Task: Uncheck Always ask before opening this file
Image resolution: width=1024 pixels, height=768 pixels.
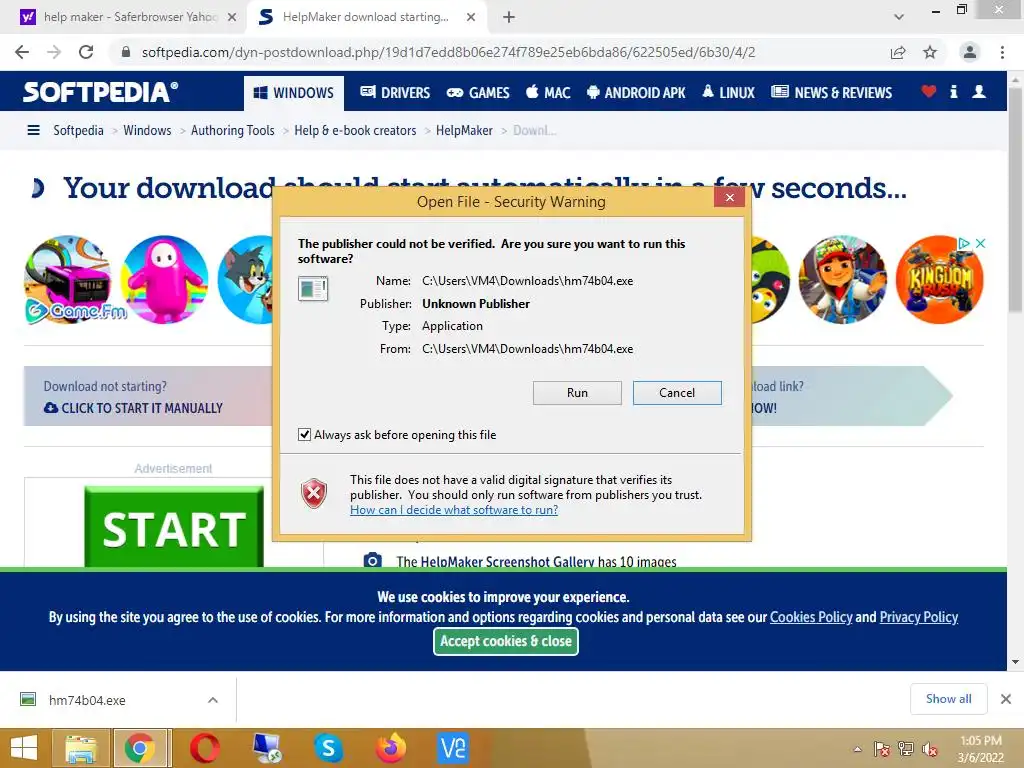Action: coord(304,434)
